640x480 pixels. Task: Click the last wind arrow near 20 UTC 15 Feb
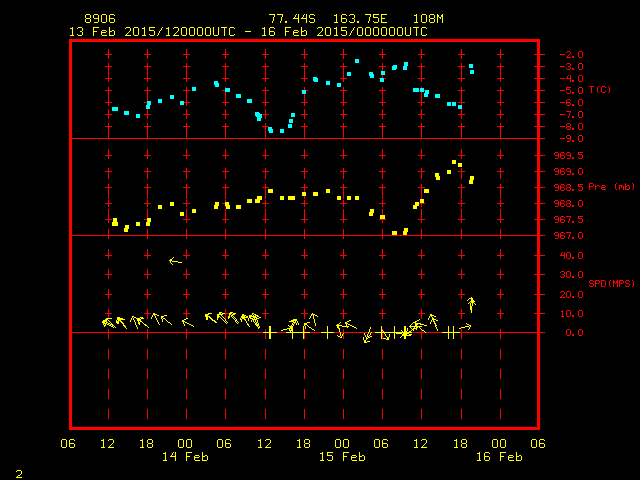point(471,304)
